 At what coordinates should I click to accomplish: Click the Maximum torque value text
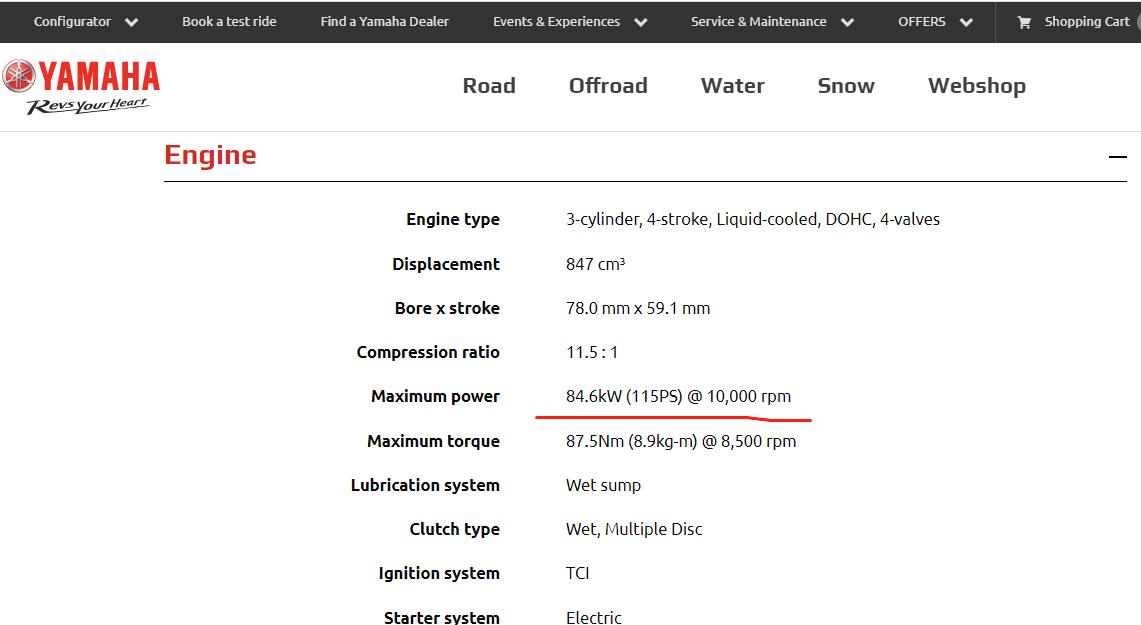click(x=681, y=441)
